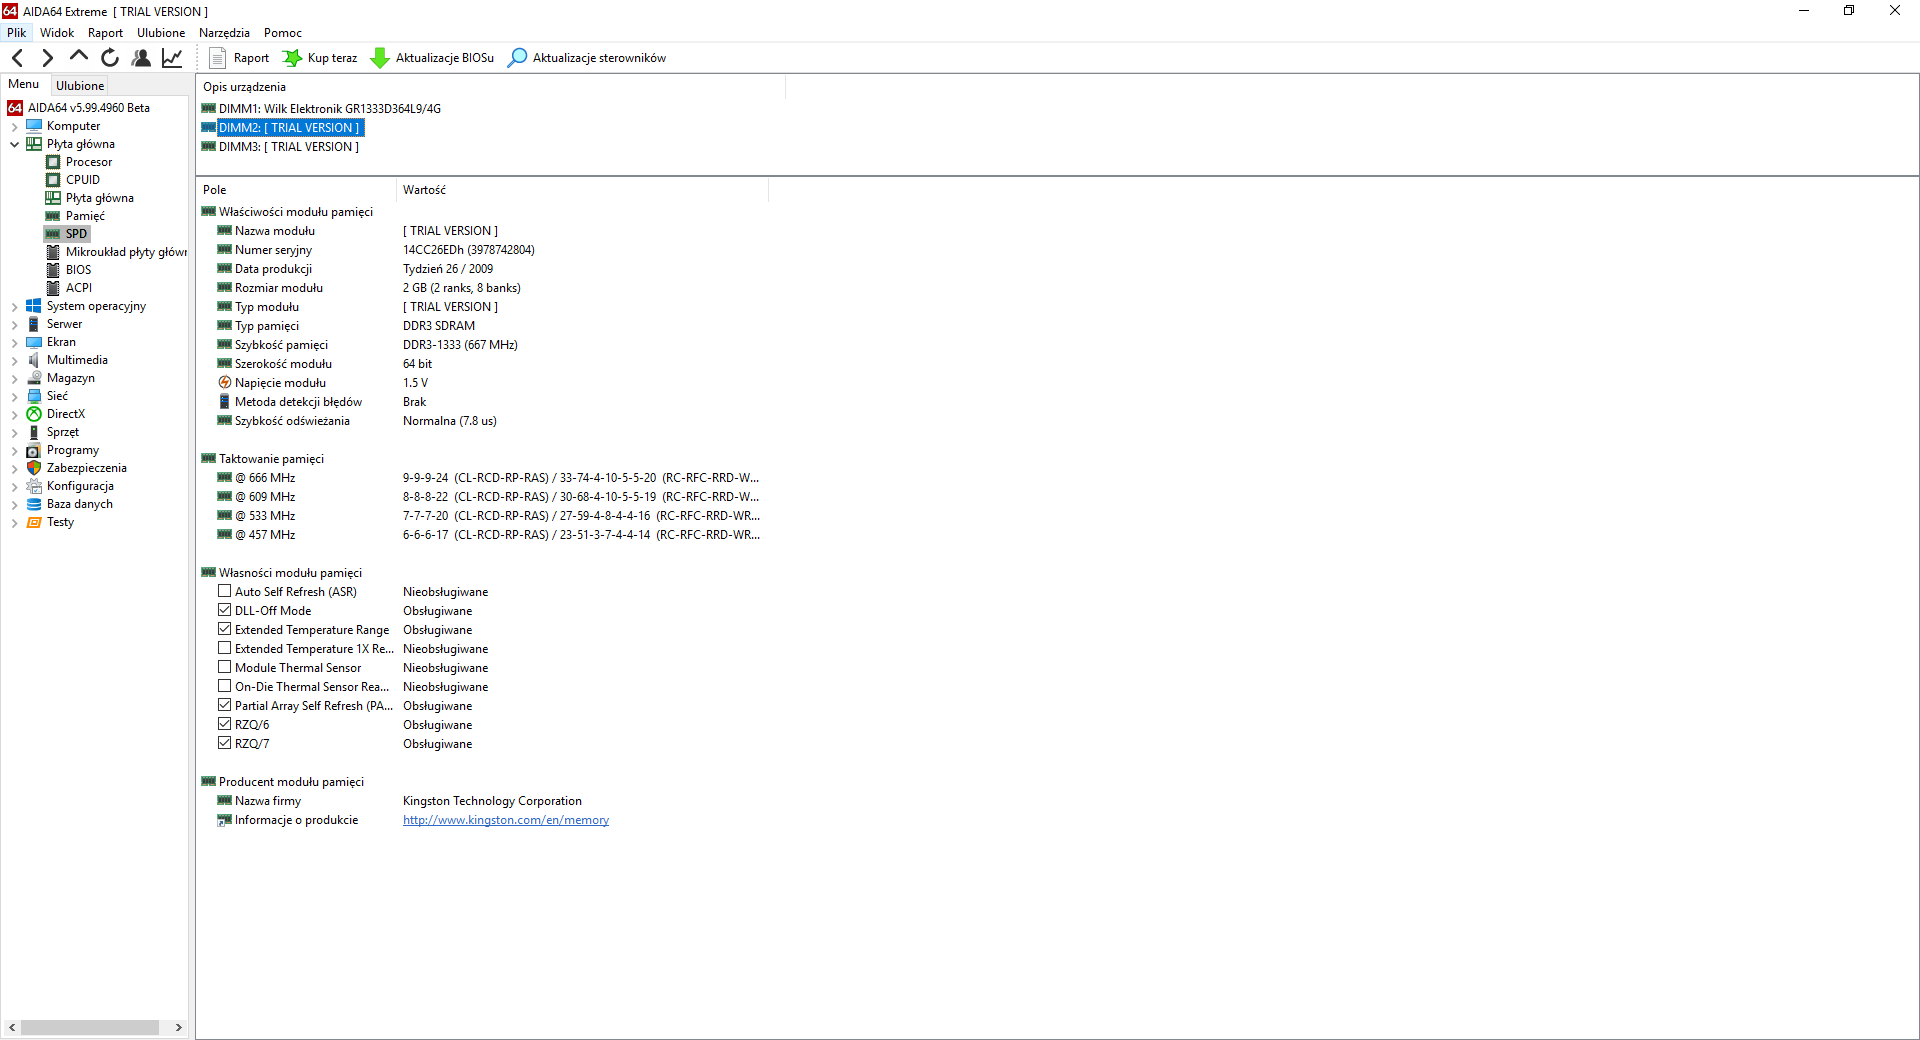Select Mikroukład płyty głównej item

(125, 252)
